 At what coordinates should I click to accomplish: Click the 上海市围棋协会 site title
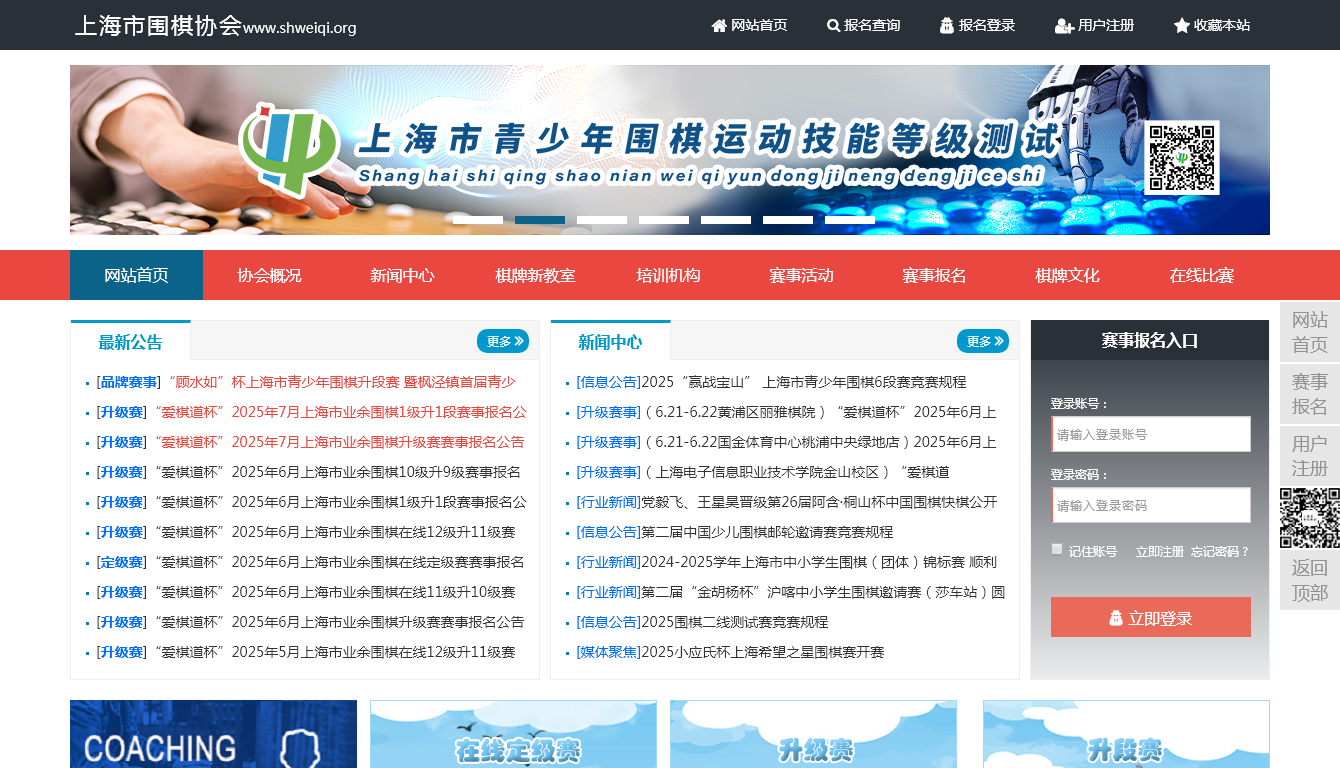(158, 26)
